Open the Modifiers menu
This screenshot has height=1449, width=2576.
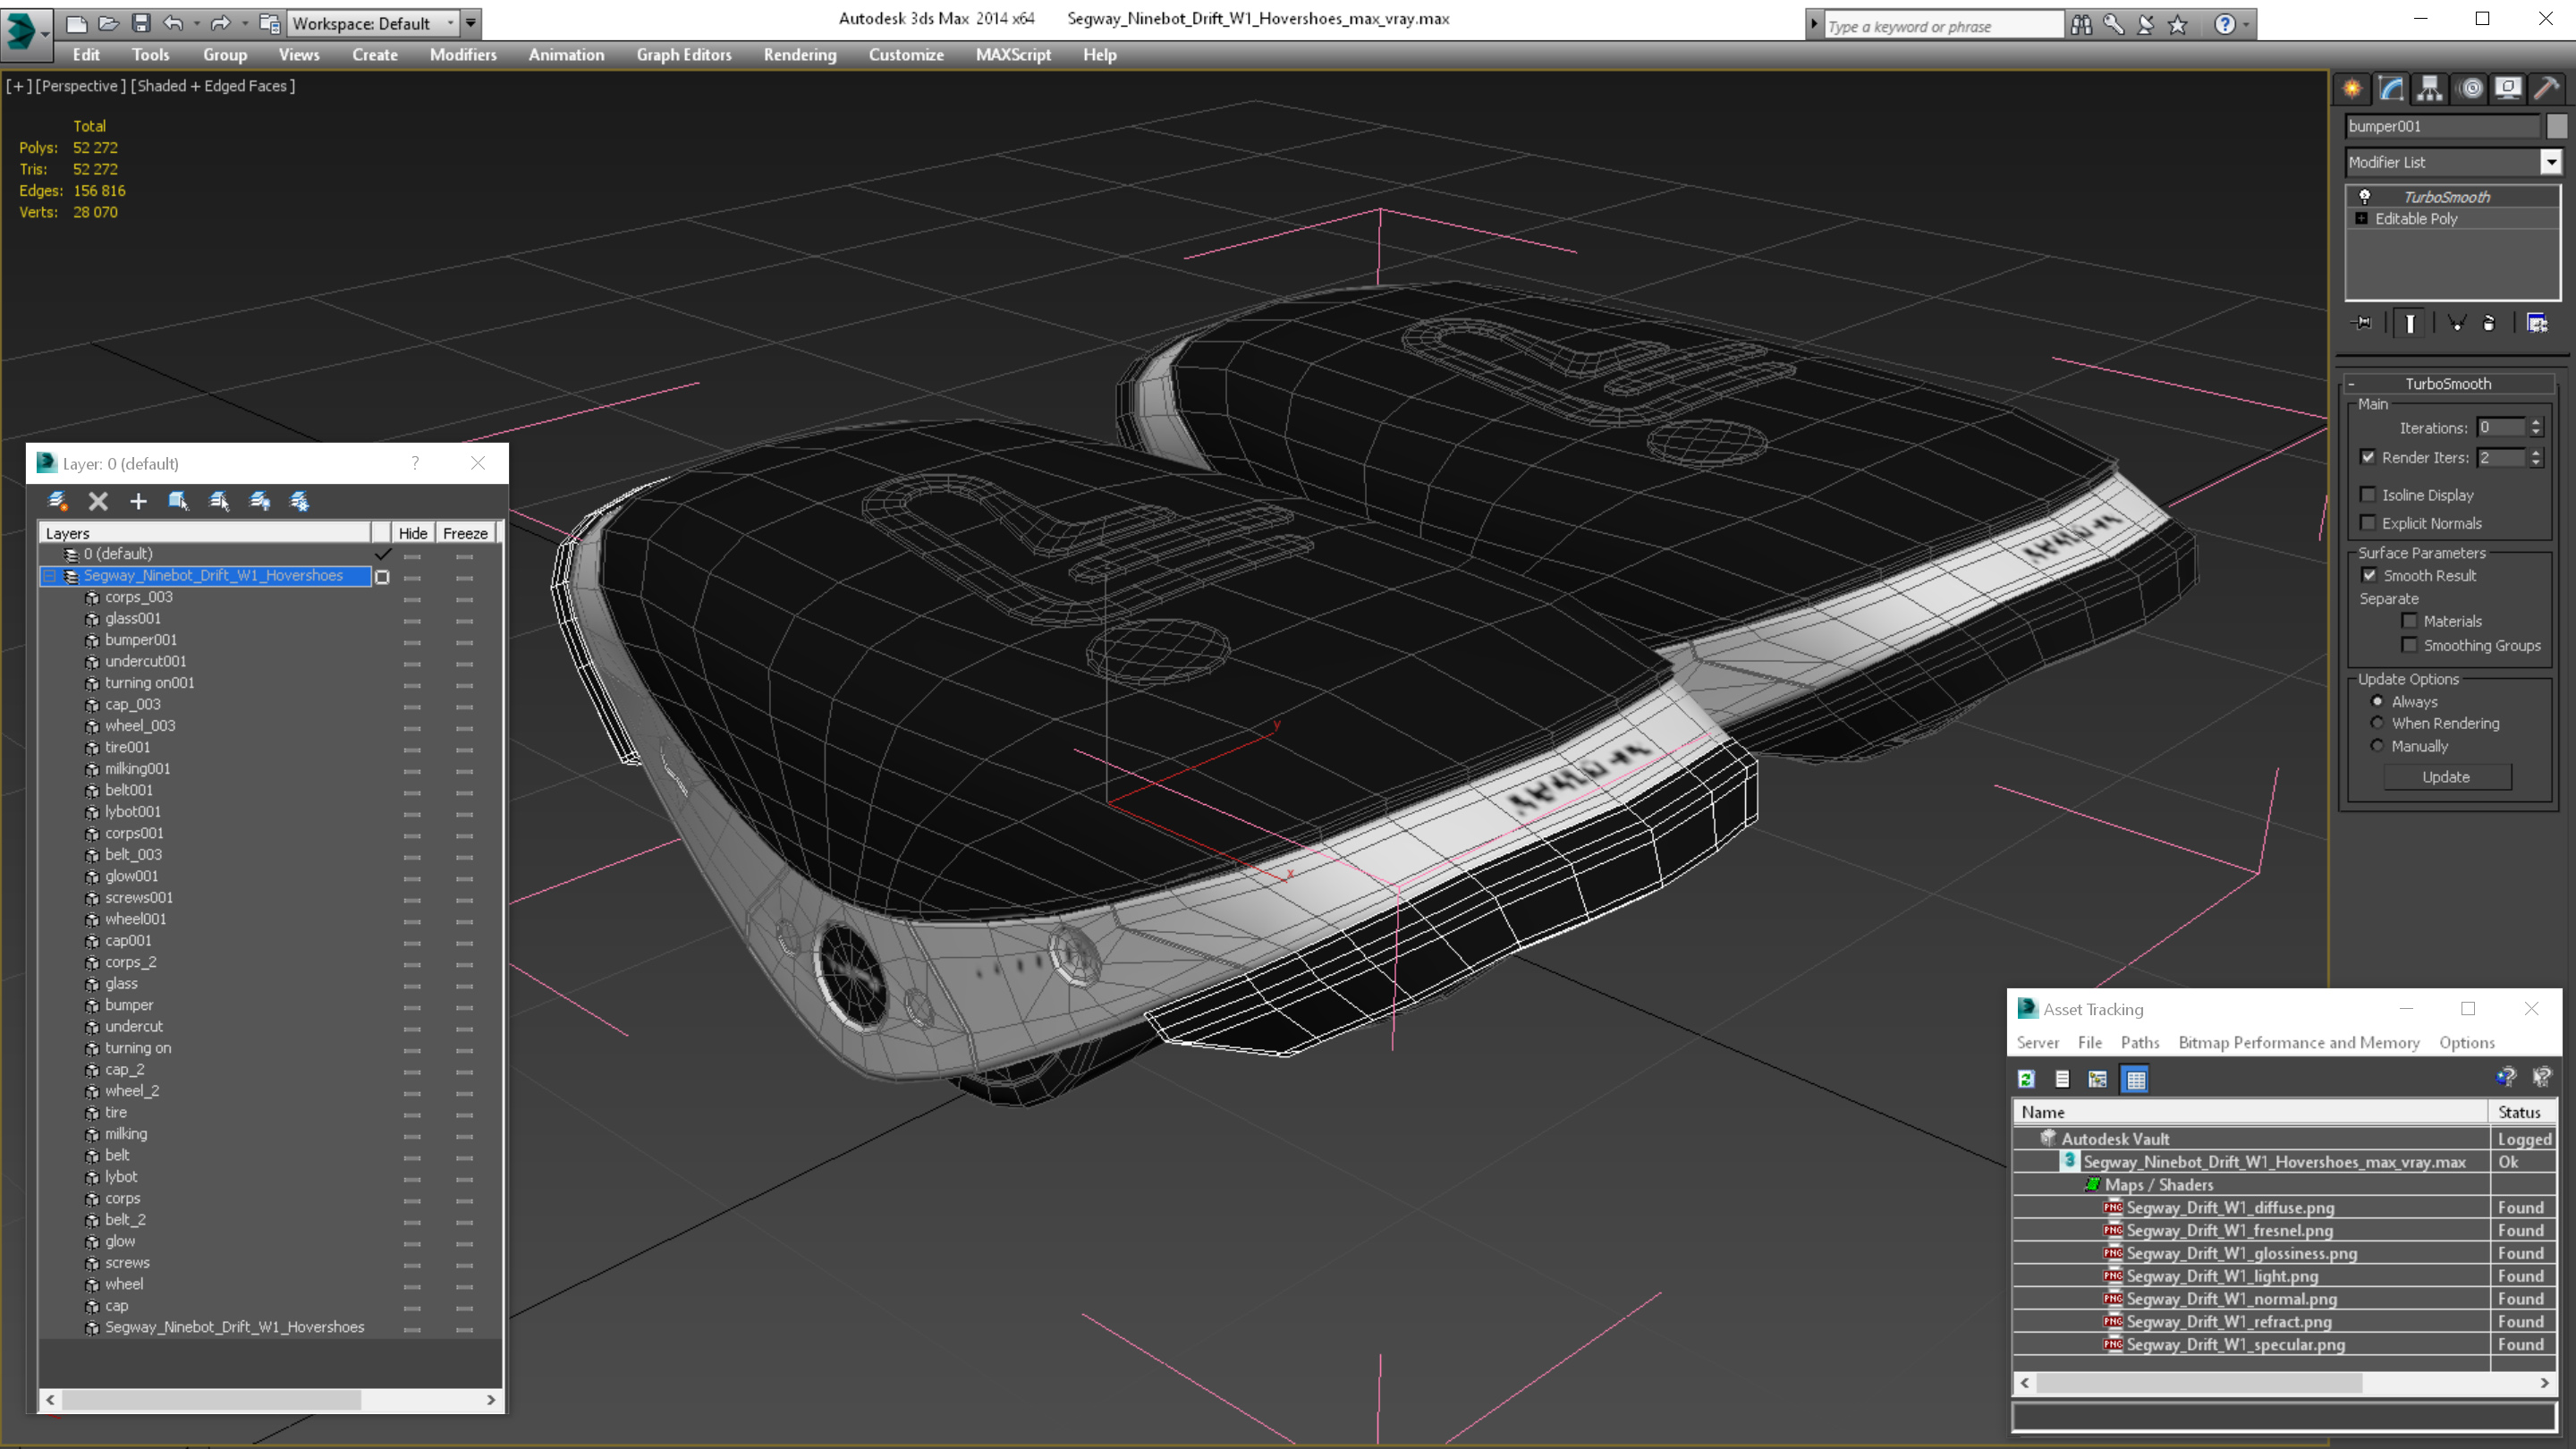(x=463, y=55)
